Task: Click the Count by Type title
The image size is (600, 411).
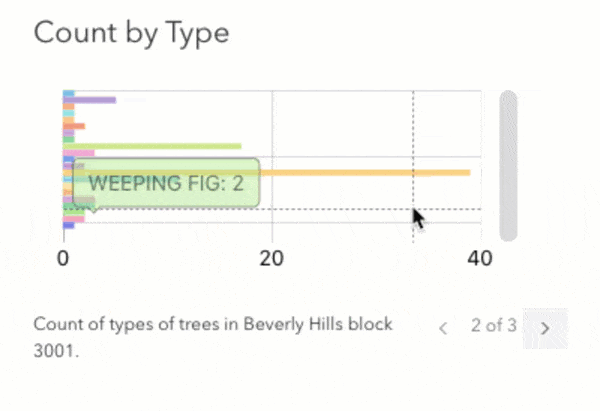Action: coord(131,33)
